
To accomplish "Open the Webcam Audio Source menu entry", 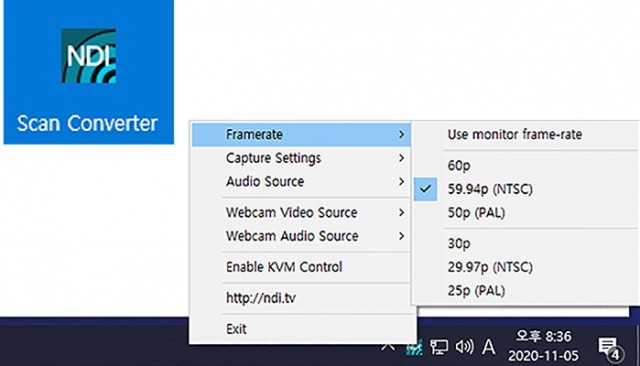I will 301,236.
